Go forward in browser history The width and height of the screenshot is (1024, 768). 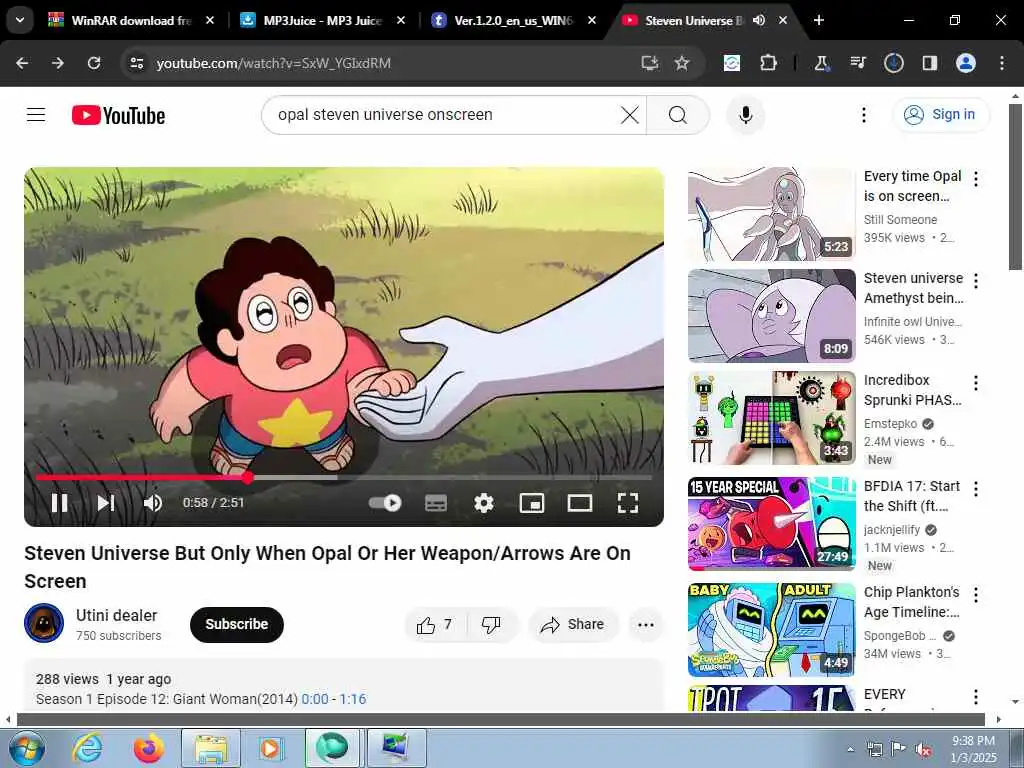click(57, 63)
